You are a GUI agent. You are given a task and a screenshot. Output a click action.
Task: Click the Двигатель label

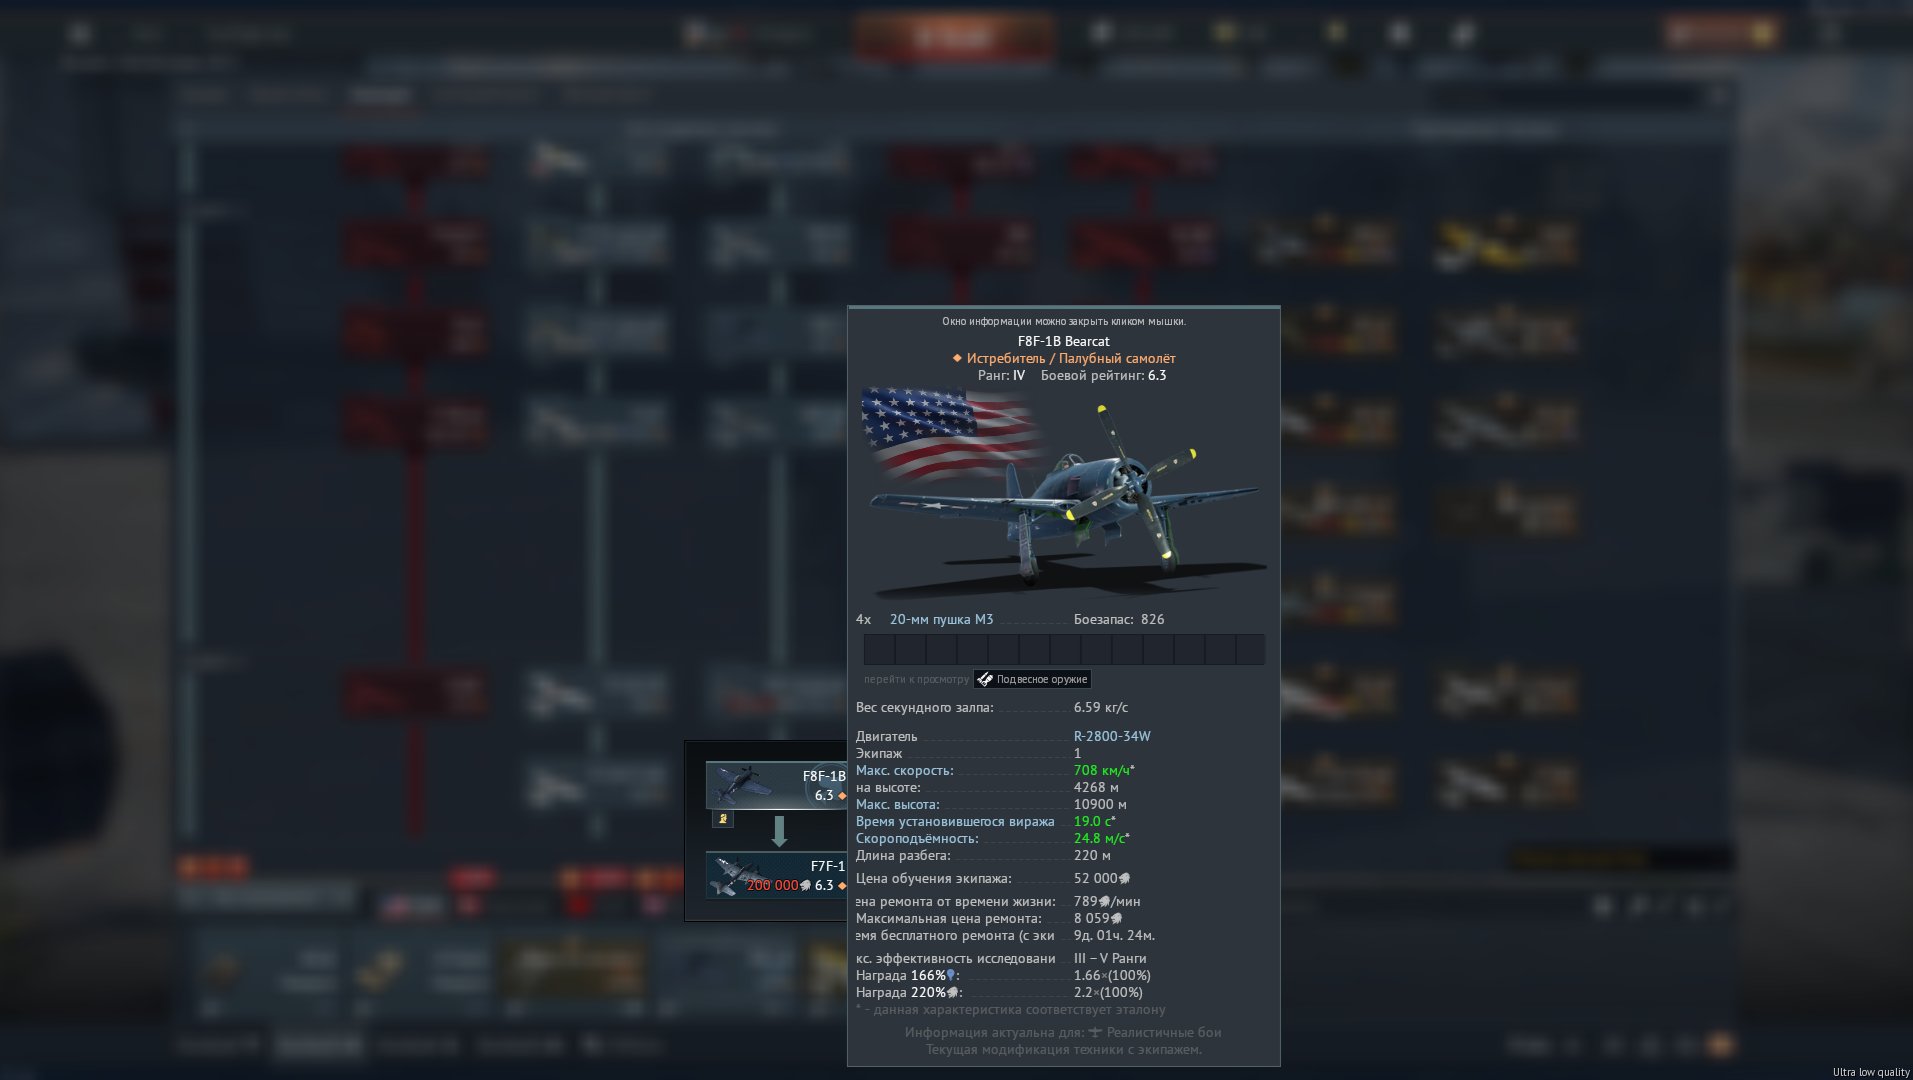coord(886,736)
